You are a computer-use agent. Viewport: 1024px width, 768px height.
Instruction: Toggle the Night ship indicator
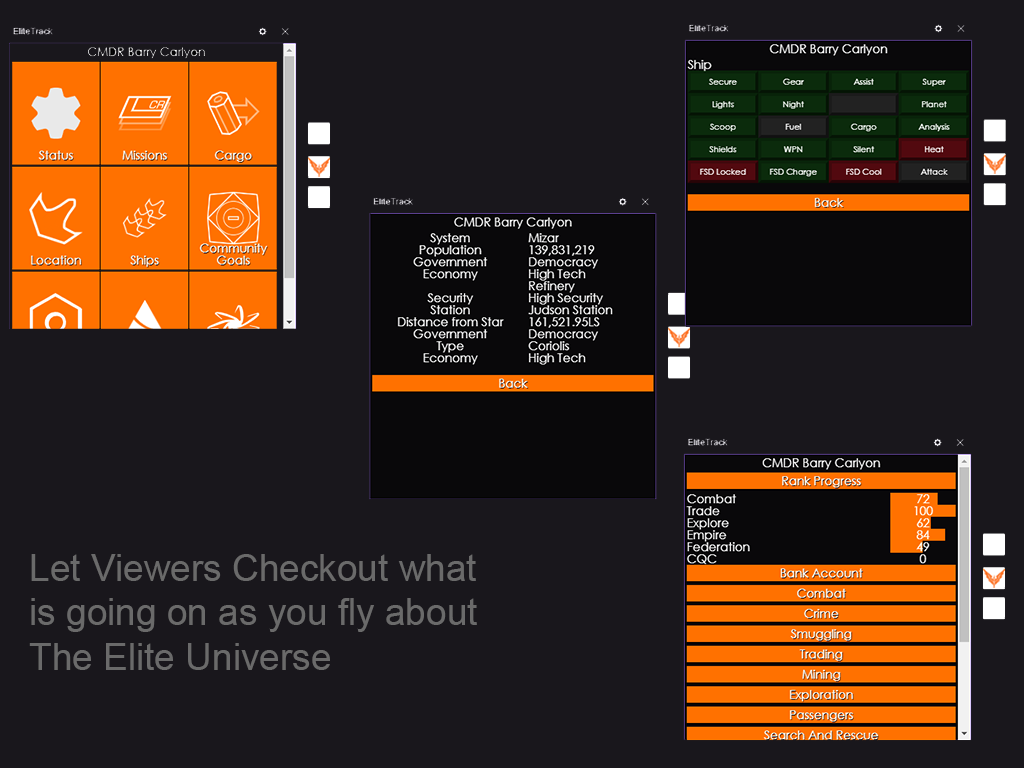[793, 104]
